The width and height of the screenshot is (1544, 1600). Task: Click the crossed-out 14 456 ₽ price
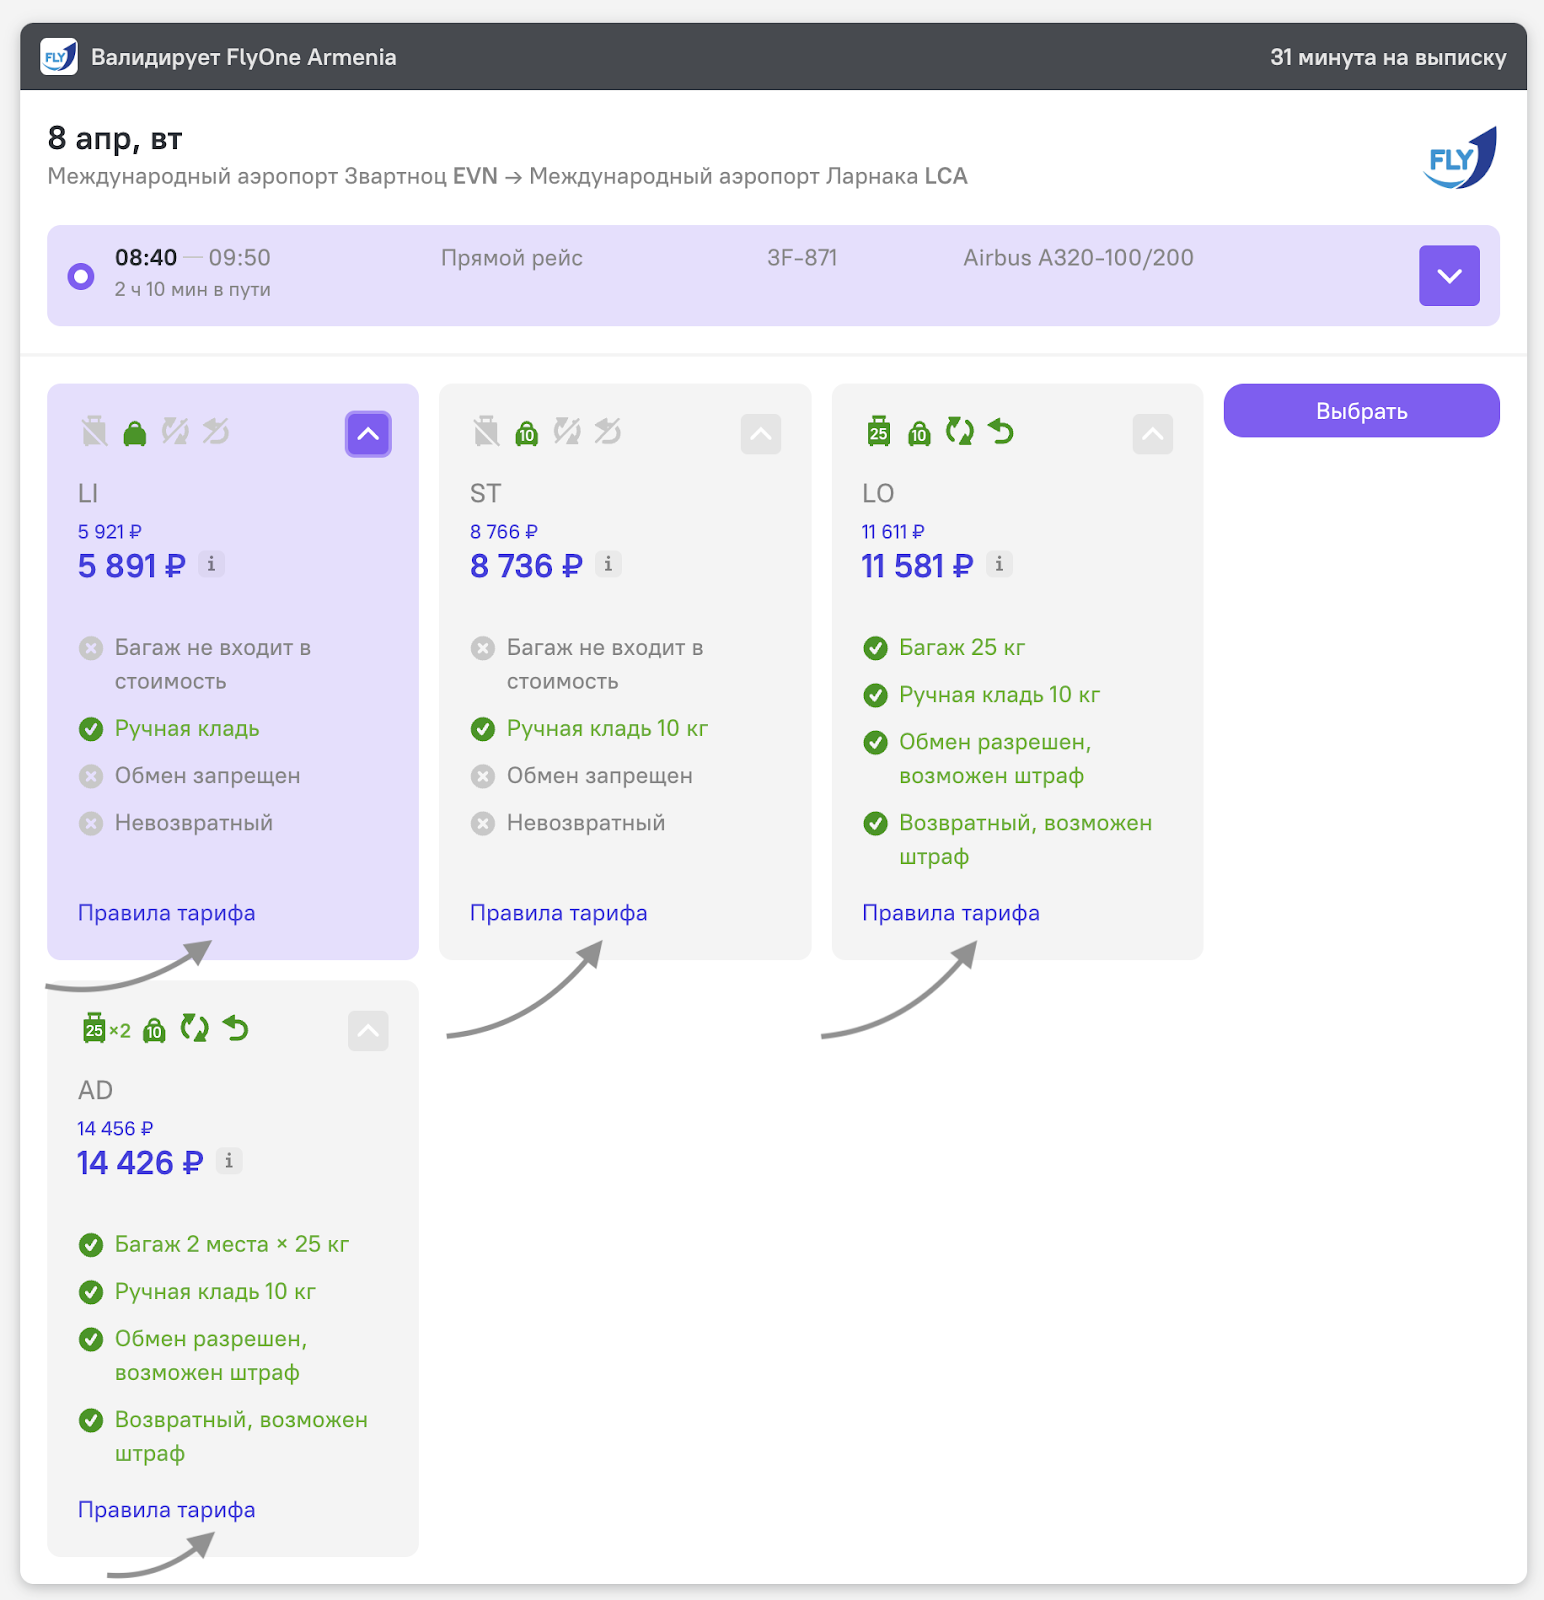(x=115, y=1129)
